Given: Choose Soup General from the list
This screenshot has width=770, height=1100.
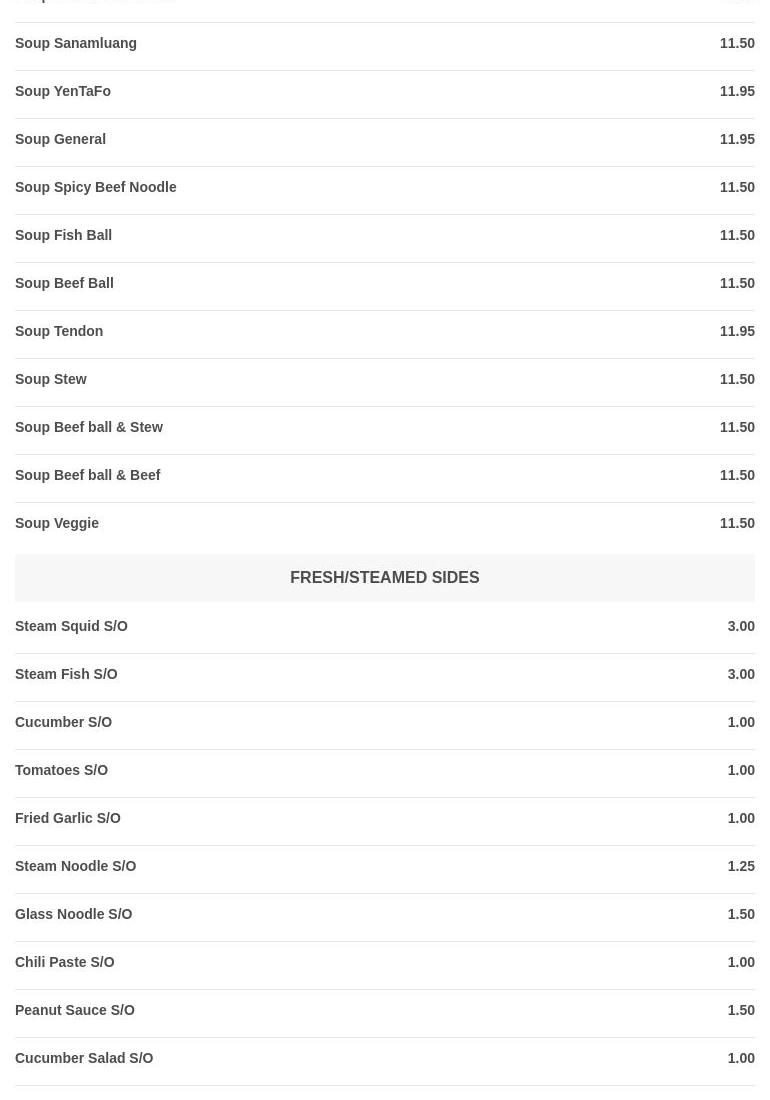Looking at the screenshot, I should pos(60,140).
